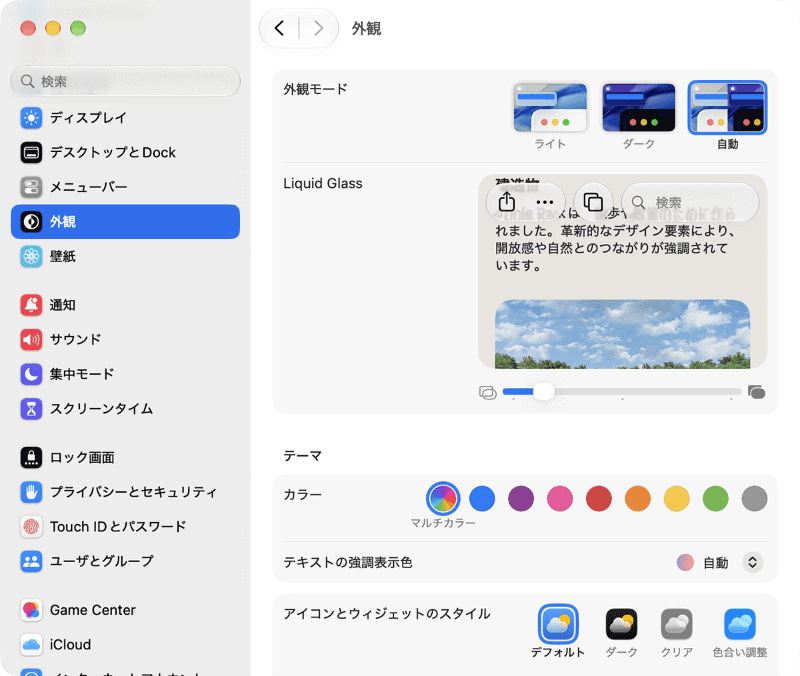This screenshot has width=800, height=676.
Task: Select purple theme color swatch
Action: coord(521,498)
